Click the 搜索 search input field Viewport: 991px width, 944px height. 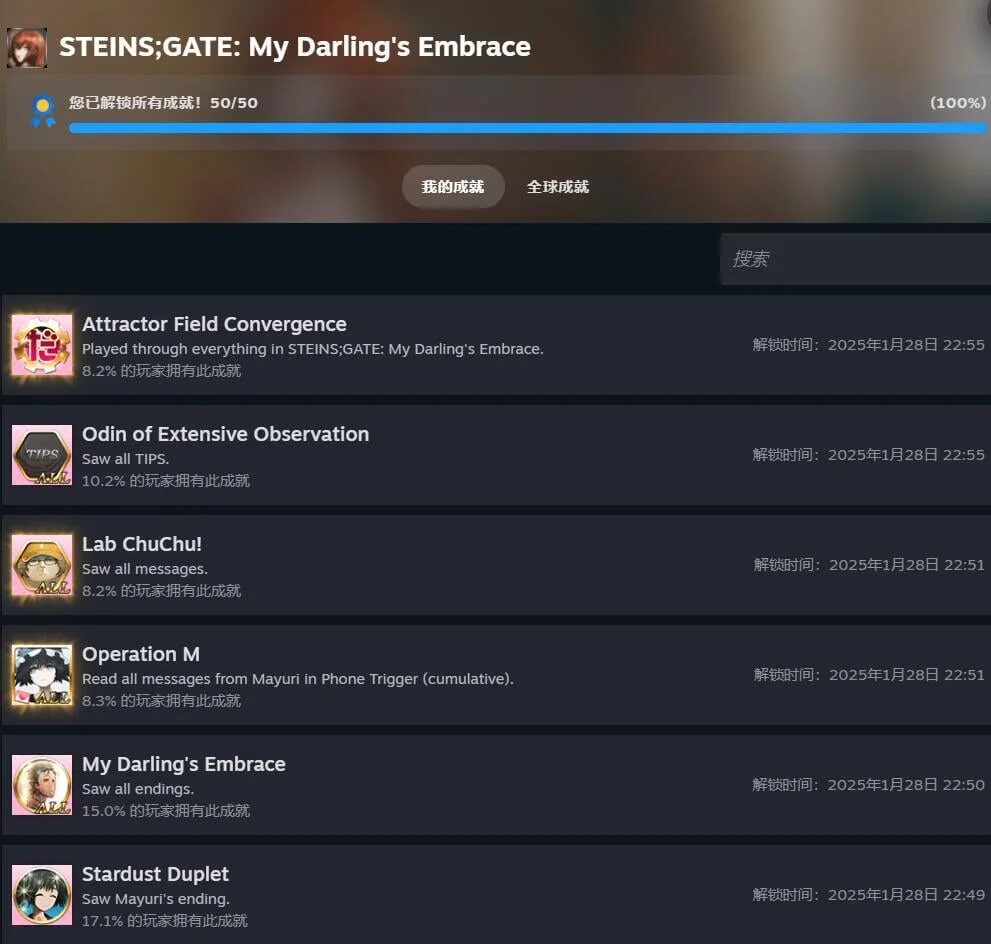(855, 259)
